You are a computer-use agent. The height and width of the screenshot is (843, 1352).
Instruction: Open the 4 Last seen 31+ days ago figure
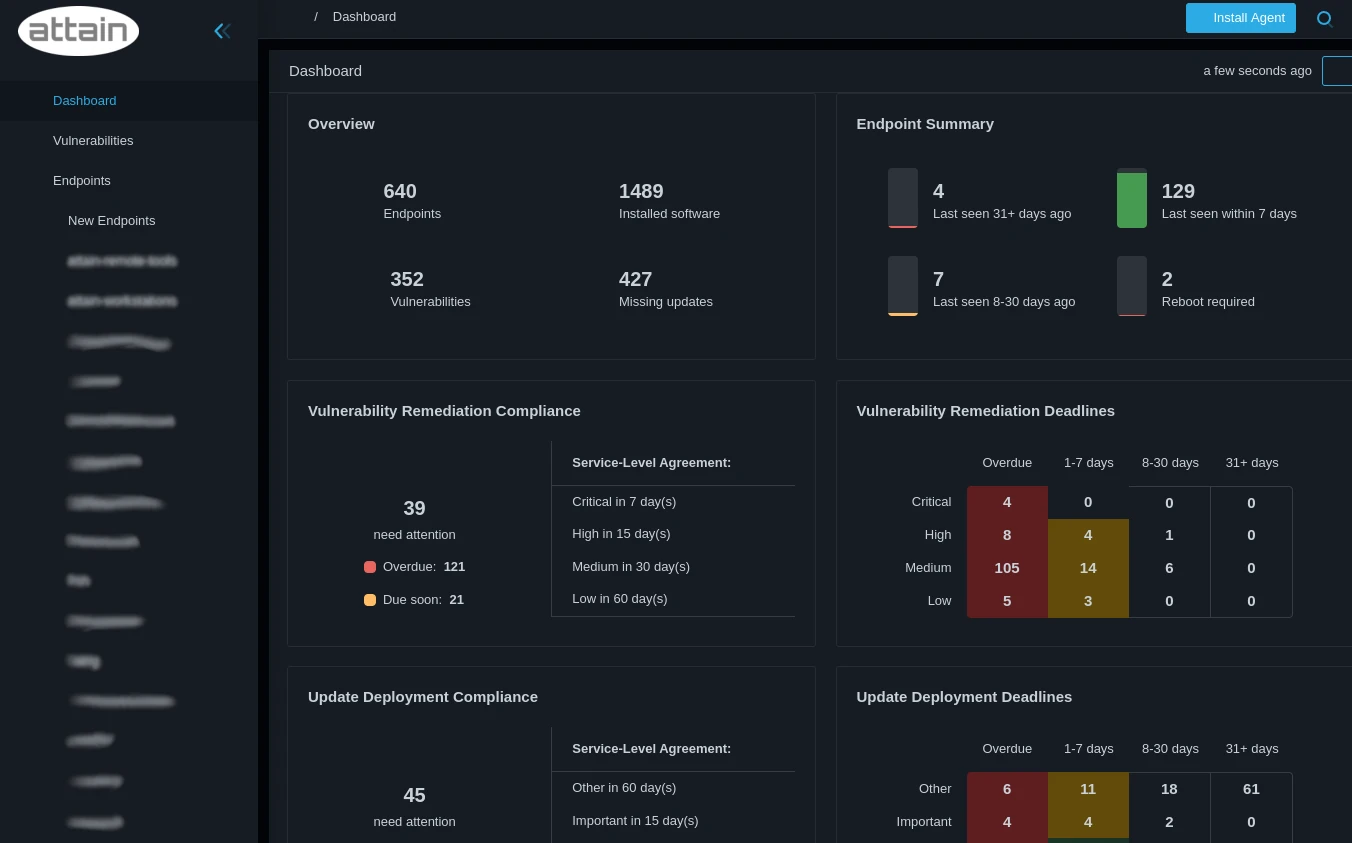pos(1002,200)
